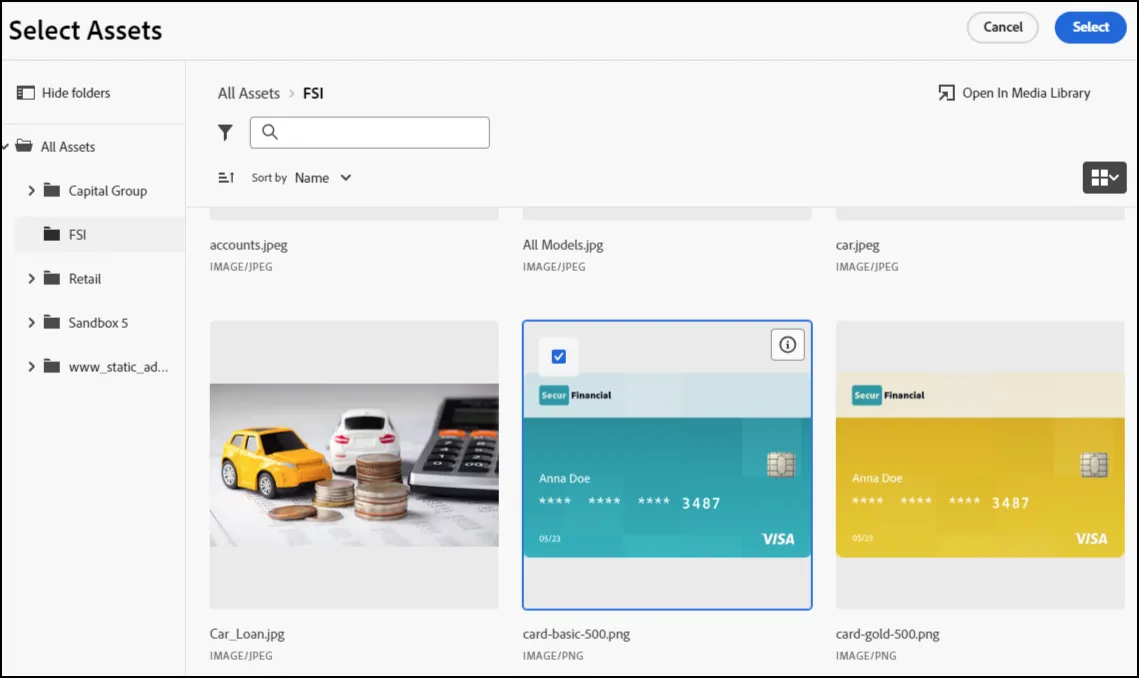Image resolution: width=1139 pixels, height=678 pixels.
Task: Click the Hide folders label
Action: click(x=76, y=93)
